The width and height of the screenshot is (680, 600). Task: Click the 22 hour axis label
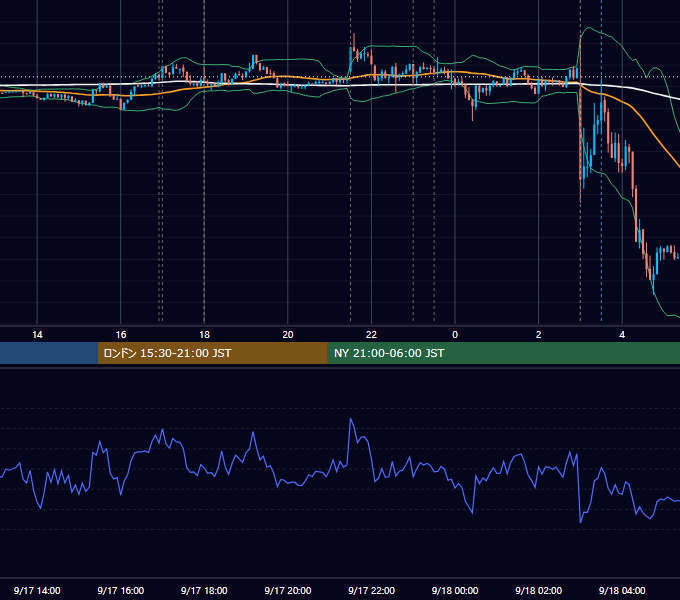[x=371, y=335]
